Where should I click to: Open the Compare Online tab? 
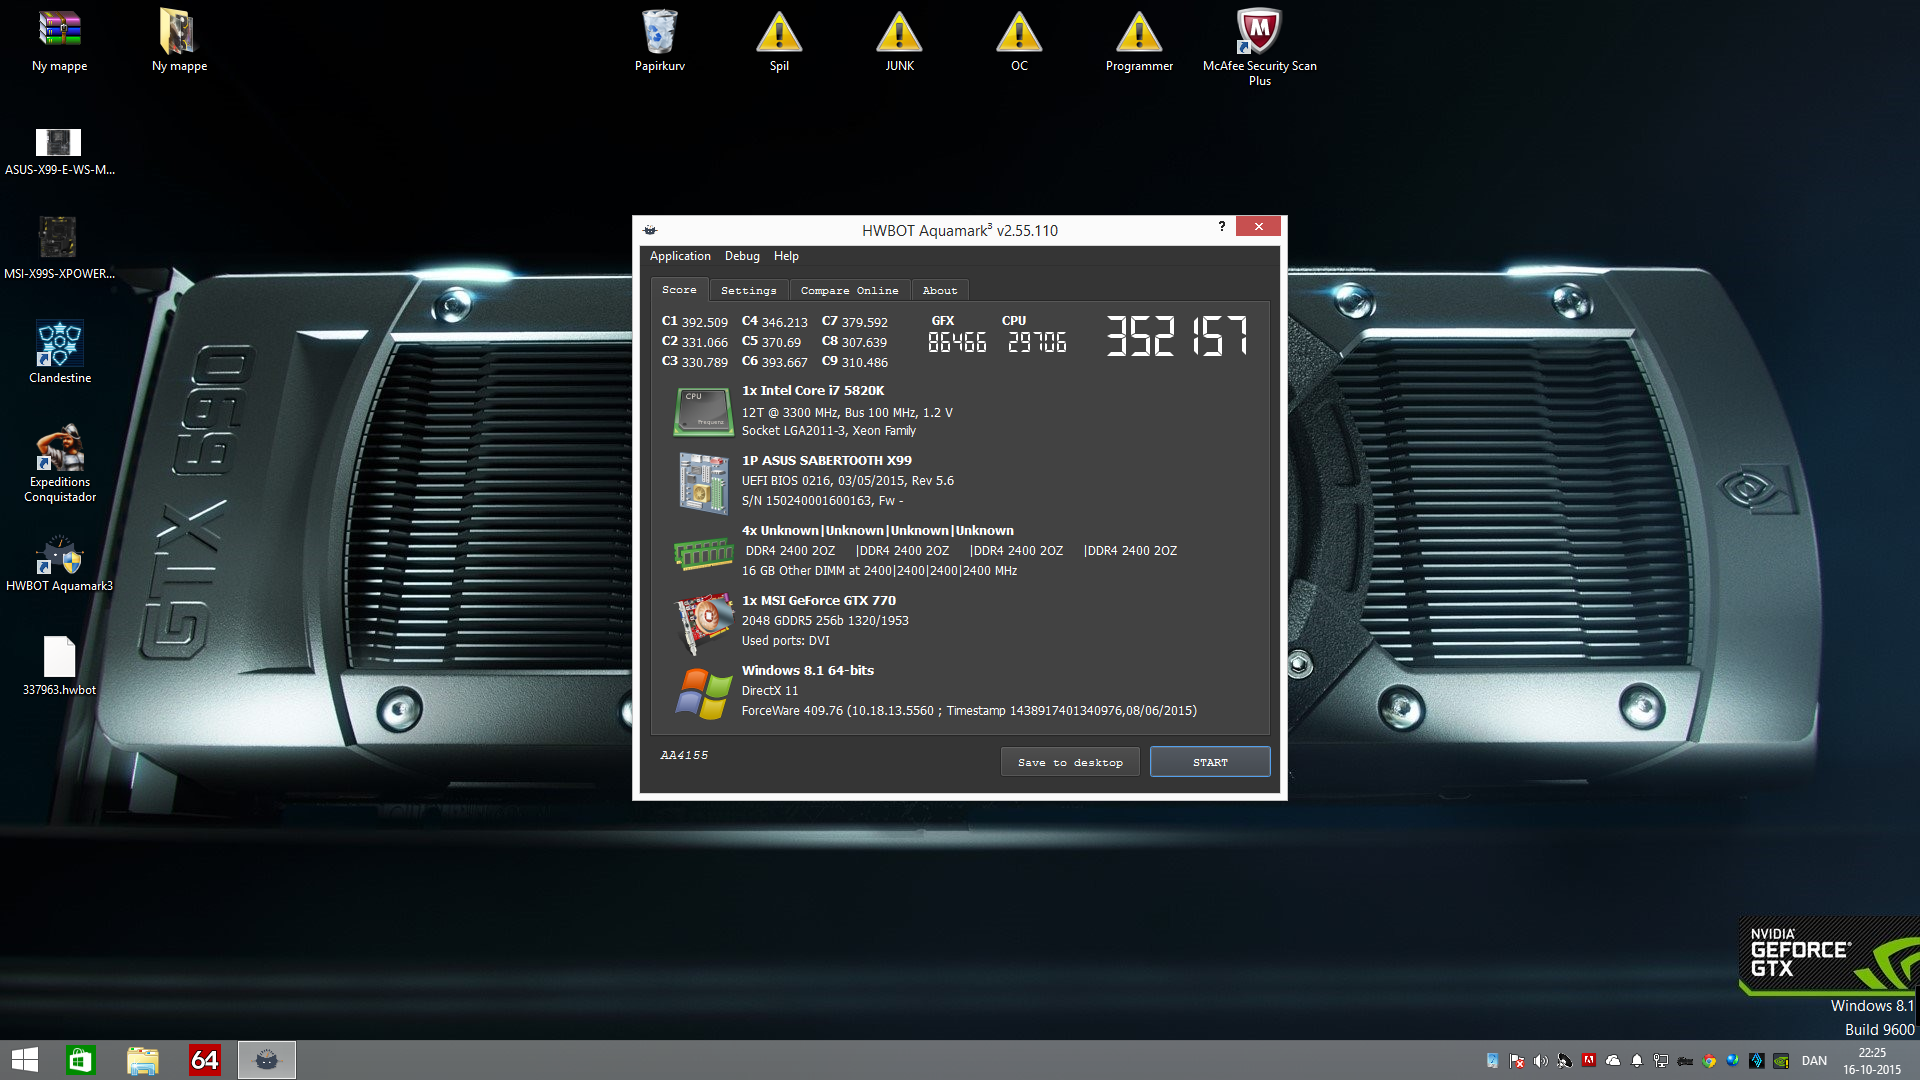click(x=849, y=290)
